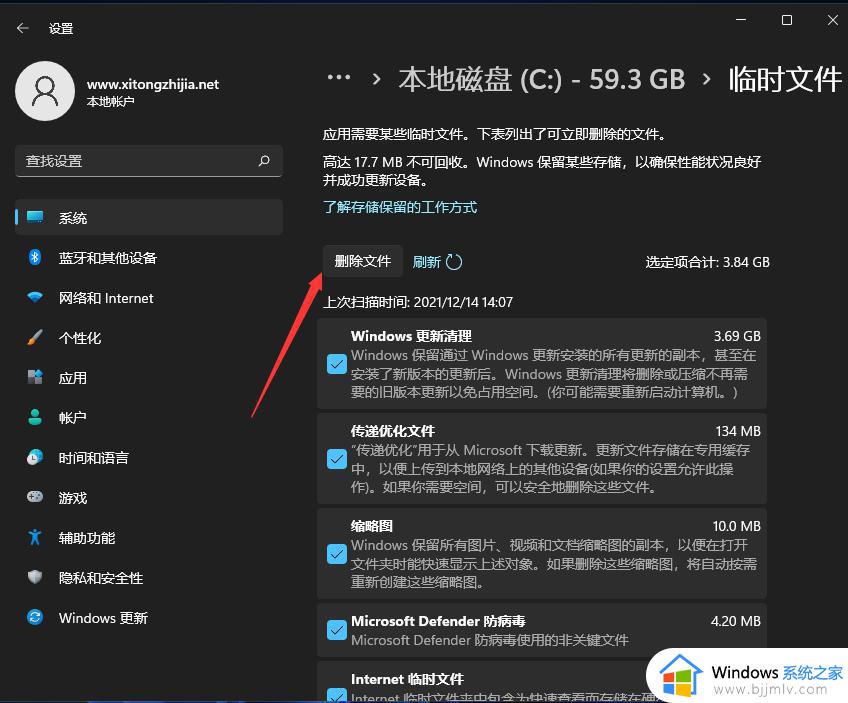The image size is (848, 703).
Task: Open 网络和 Internet settings
Action: [149, 297]
